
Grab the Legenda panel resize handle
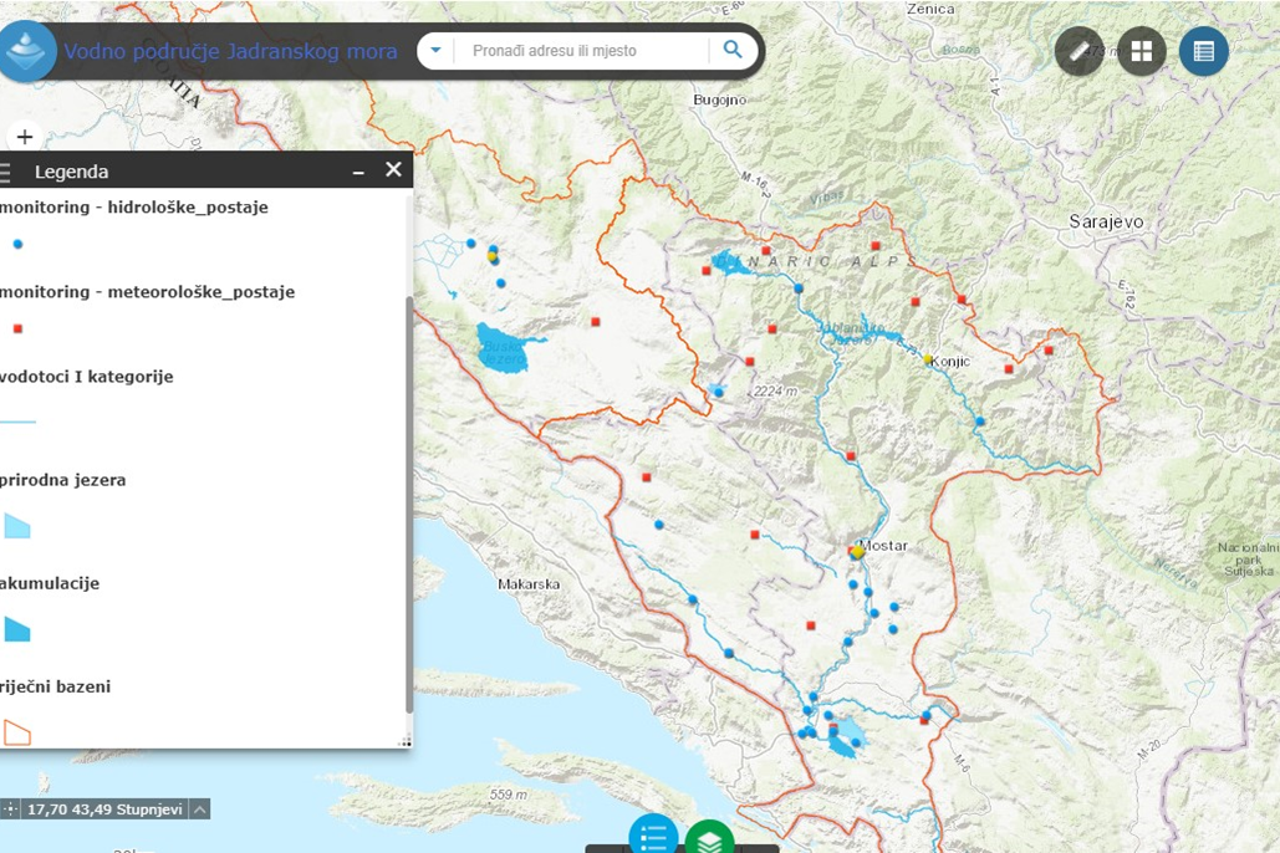[x=405, y=741]
